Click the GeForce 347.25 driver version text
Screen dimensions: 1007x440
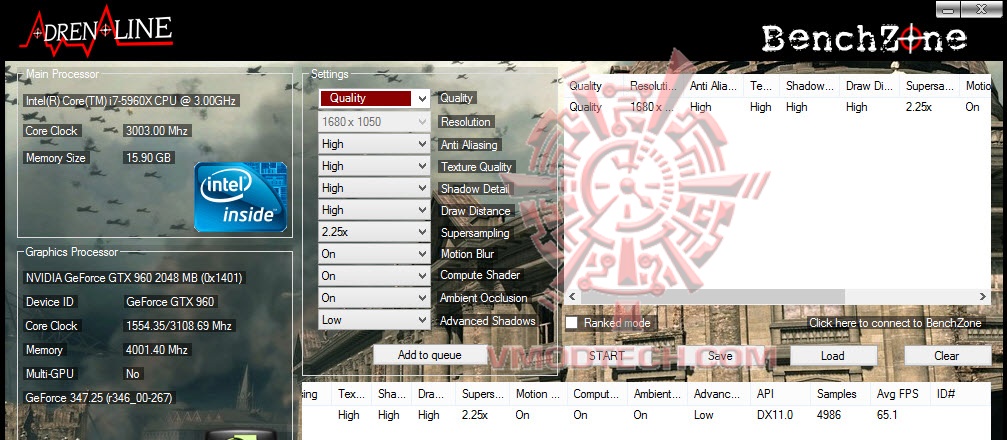(98, 398)
